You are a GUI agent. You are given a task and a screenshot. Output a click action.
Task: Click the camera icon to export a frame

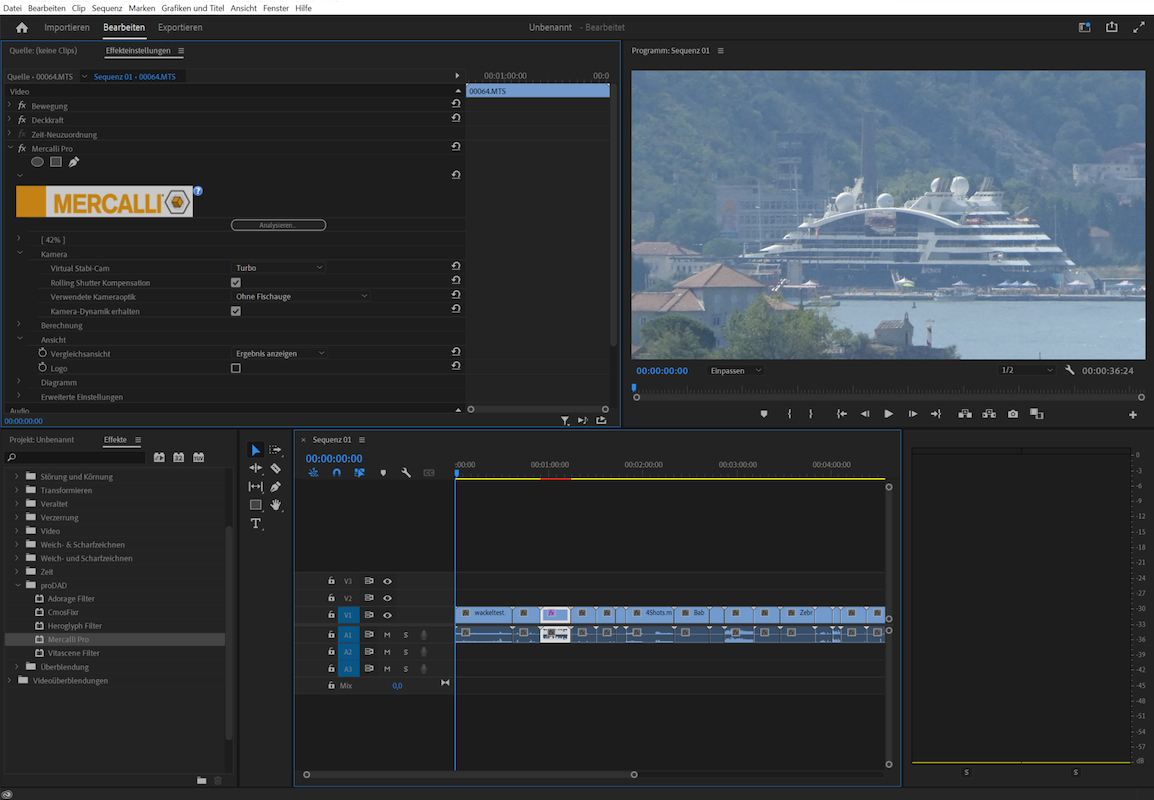[x=1012, y=413]
